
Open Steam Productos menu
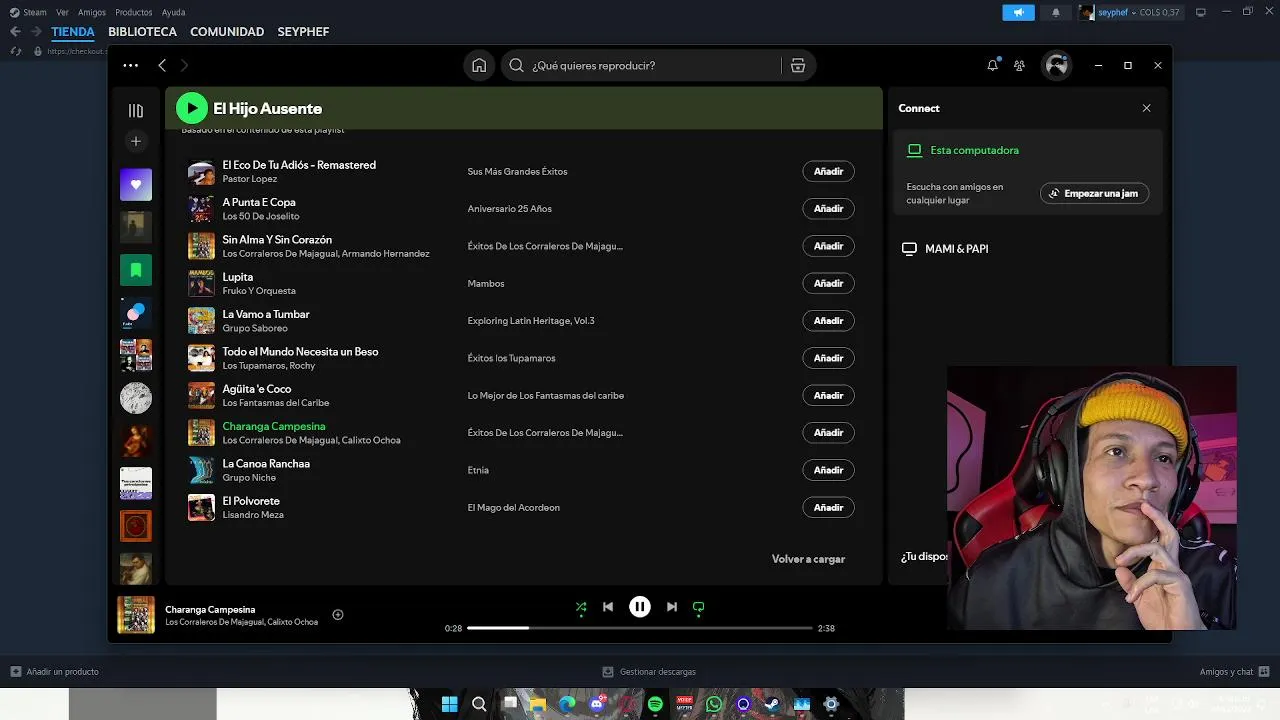(x=134, y=12)
